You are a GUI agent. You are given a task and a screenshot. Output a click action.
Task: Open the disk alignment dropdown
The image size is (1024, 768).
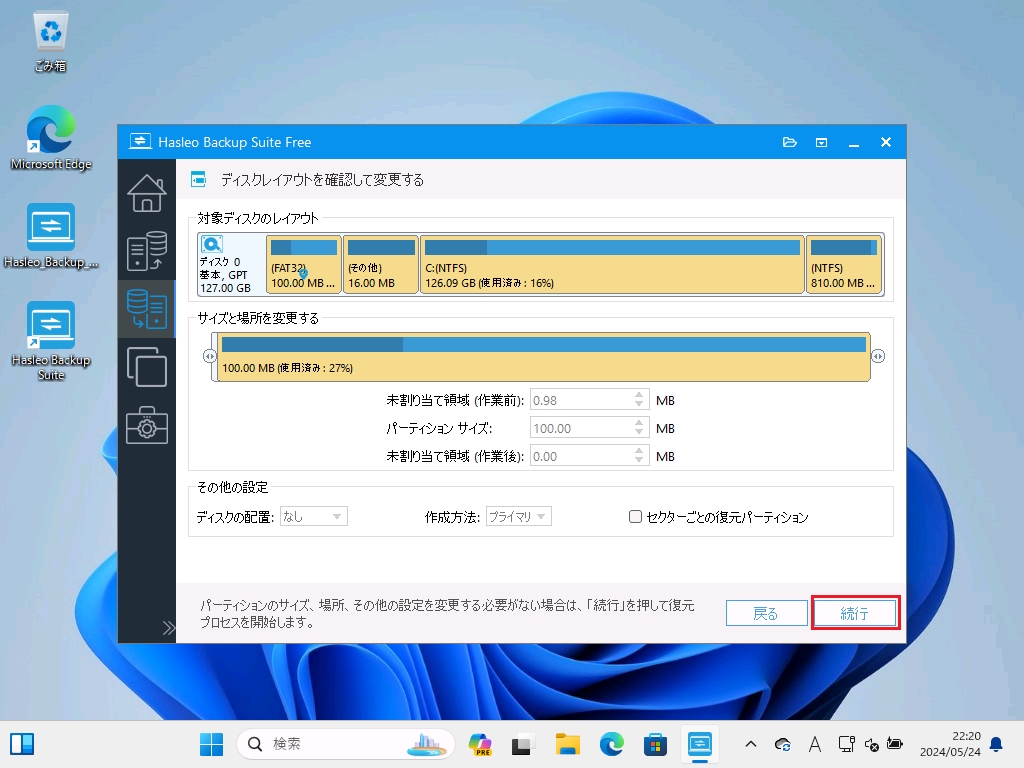pos(313,517)
